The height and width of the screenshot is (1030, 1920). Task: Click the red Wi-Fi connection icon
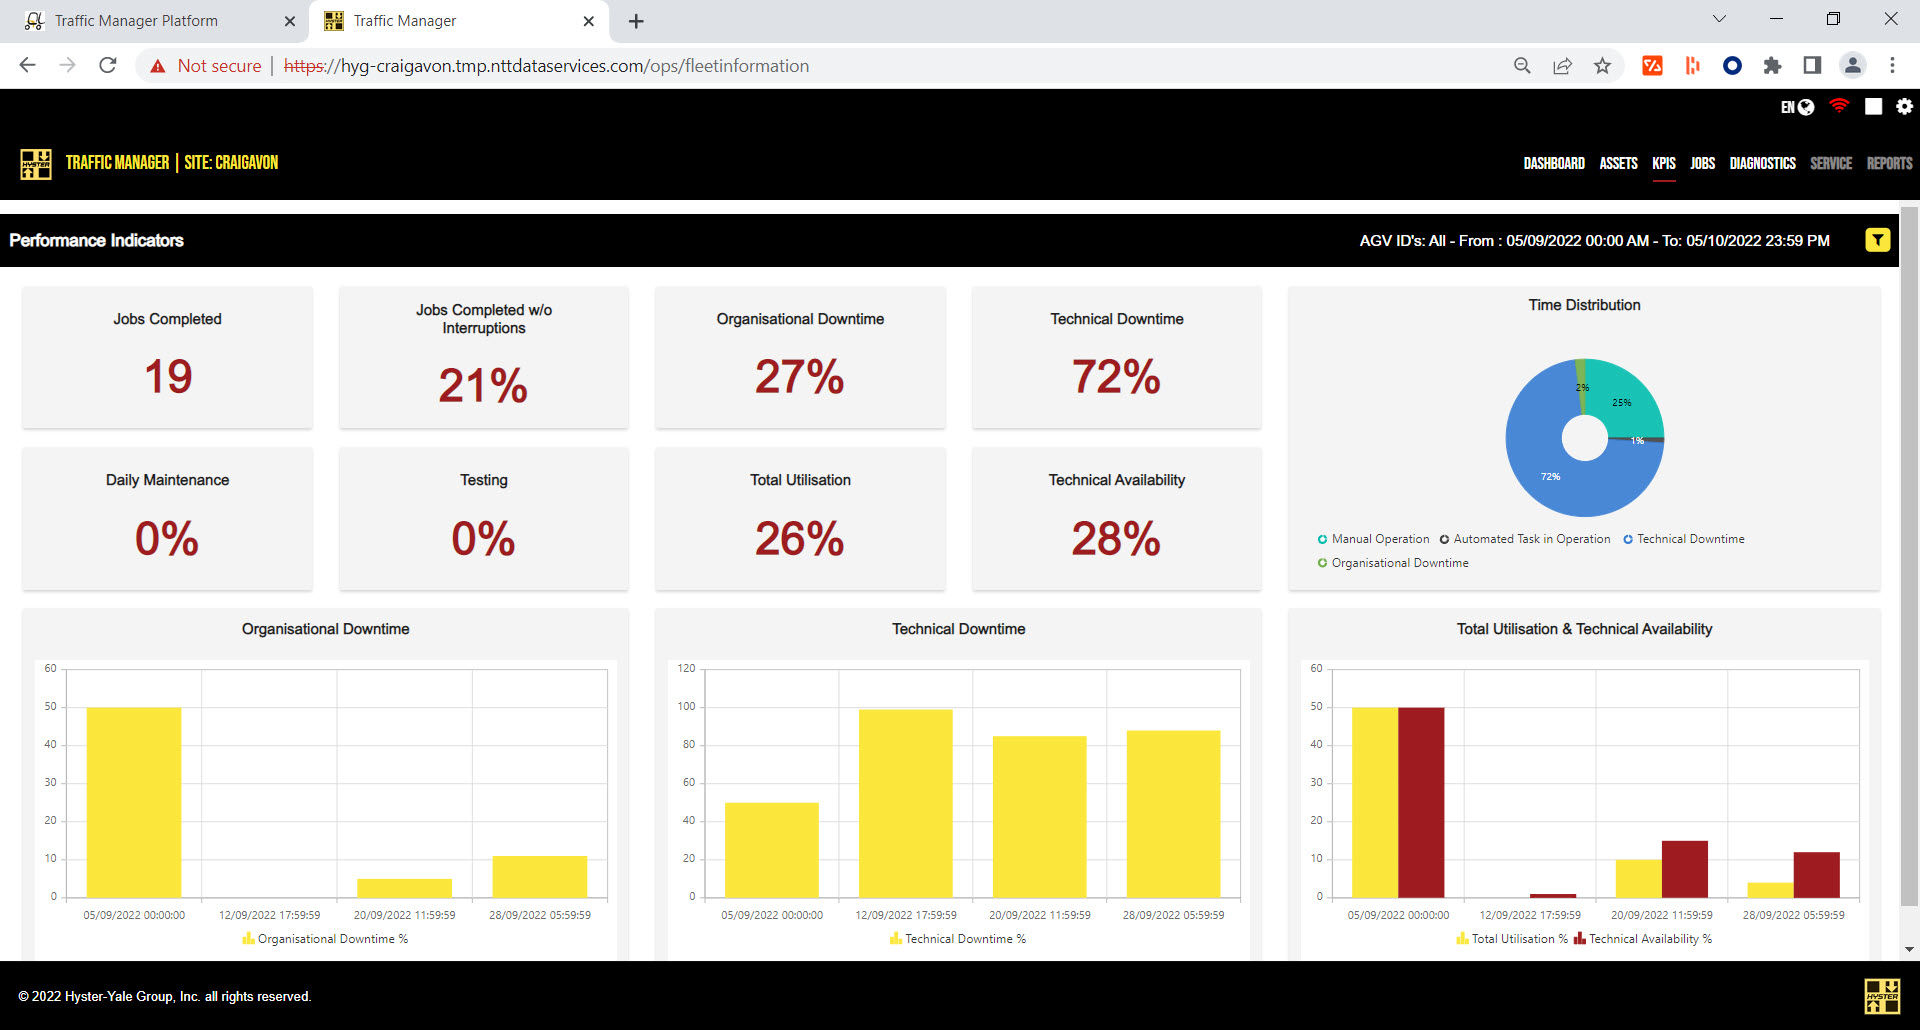point(1838,106)
